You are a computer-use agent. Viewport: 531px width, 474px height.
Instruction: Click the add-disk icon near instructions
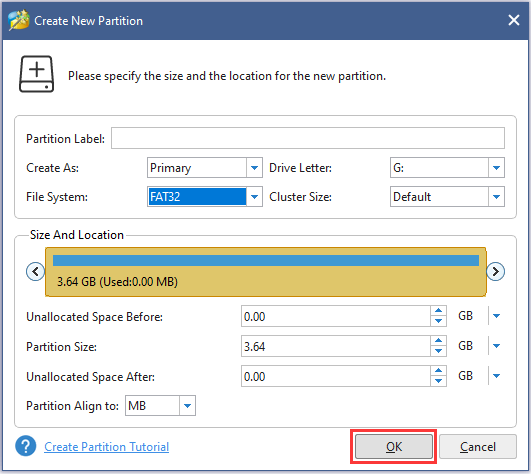[37, 74]
